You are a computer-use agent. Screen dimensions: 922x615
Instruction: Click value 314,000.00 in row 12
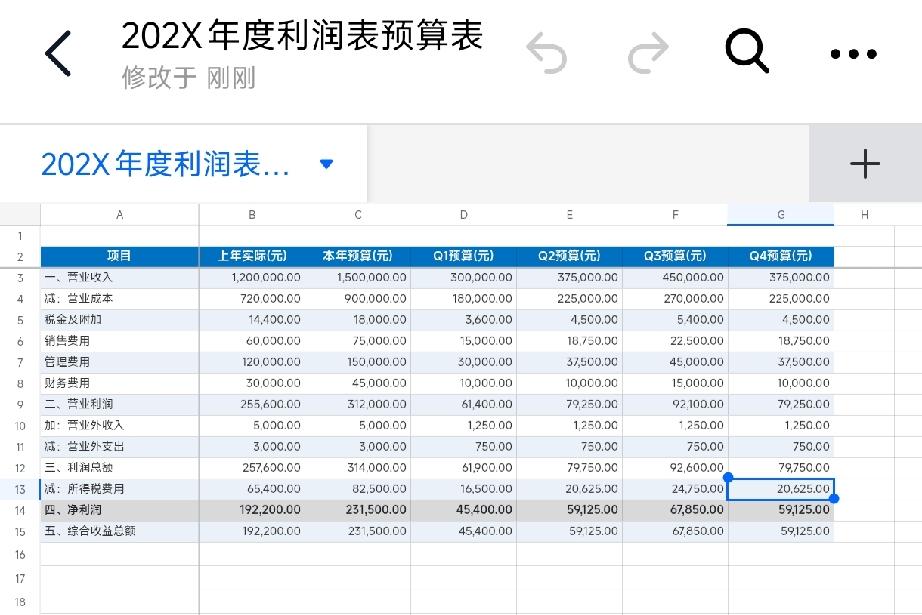tap(376, 468)
